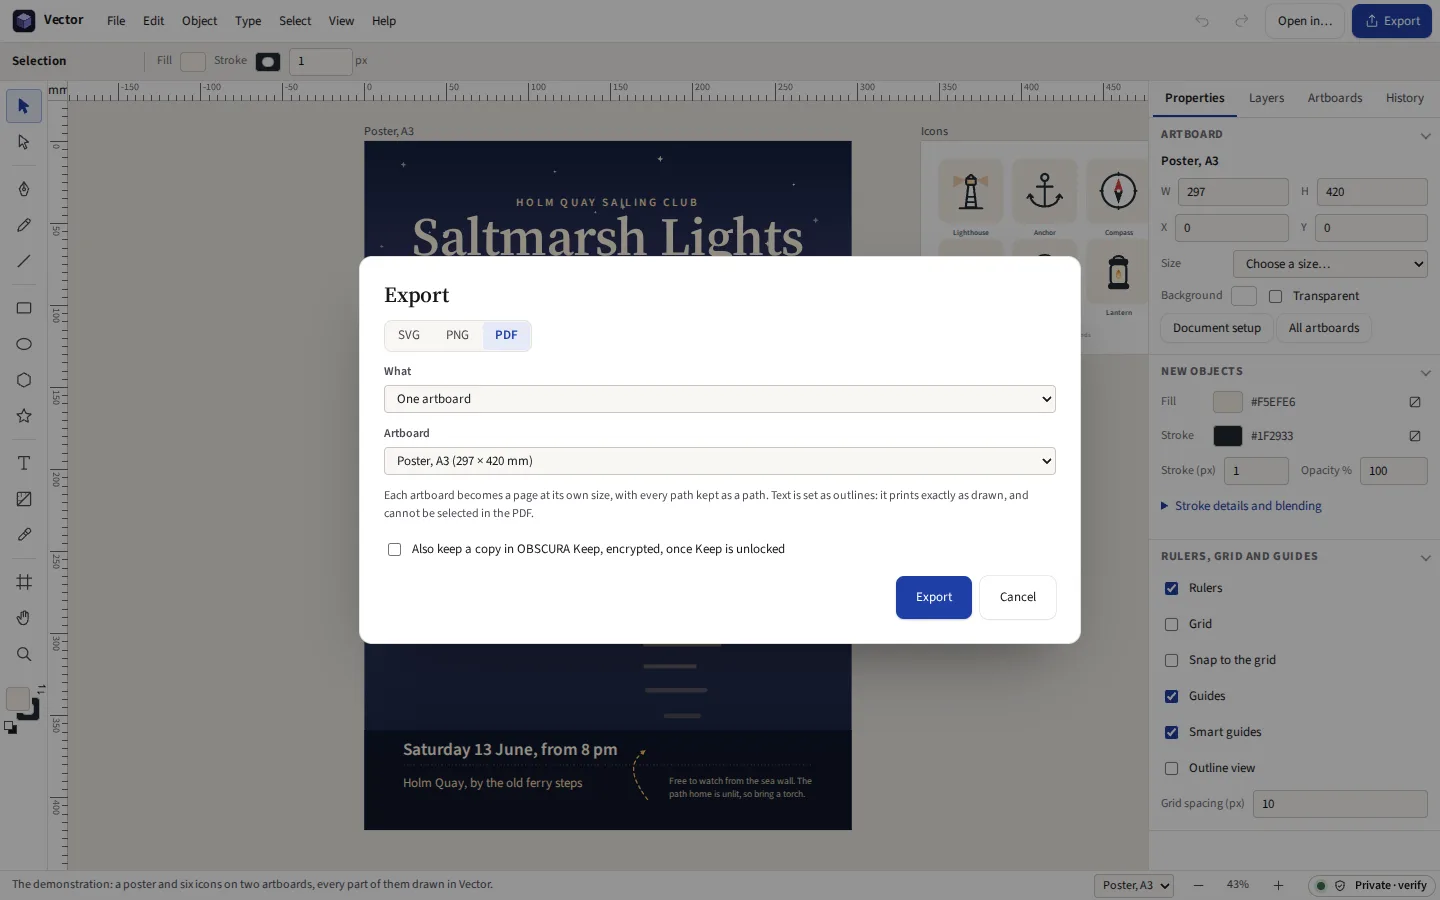
Task: Toggle the Smart guides checkbox
Action: [x=1171, y=732]
